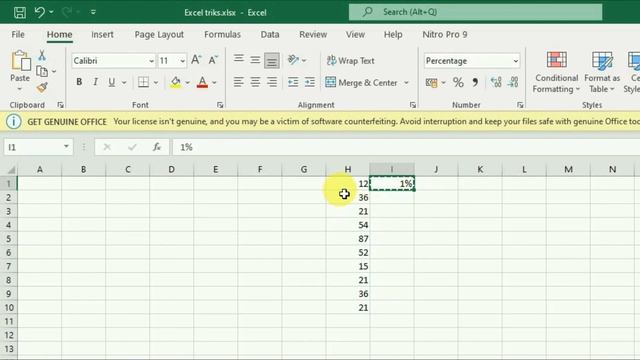Align text right
Screen dimensions: 640x360
(272, 82)
